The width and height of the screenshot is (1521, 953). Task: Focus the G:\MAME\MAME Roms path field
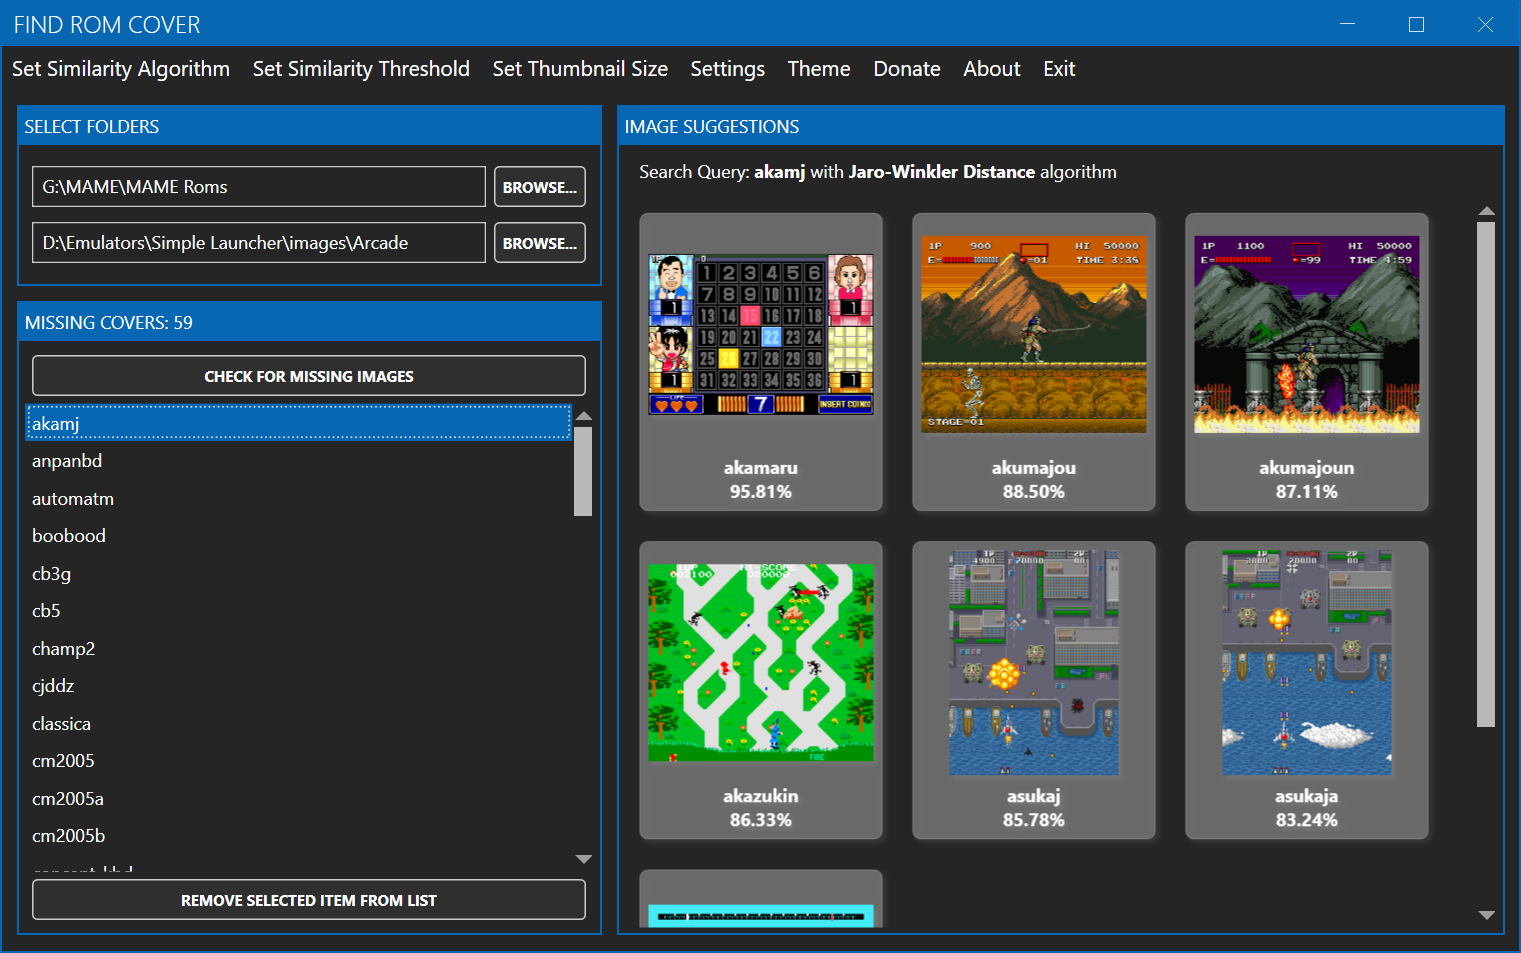pyautogui.click(x=259, y=187)
